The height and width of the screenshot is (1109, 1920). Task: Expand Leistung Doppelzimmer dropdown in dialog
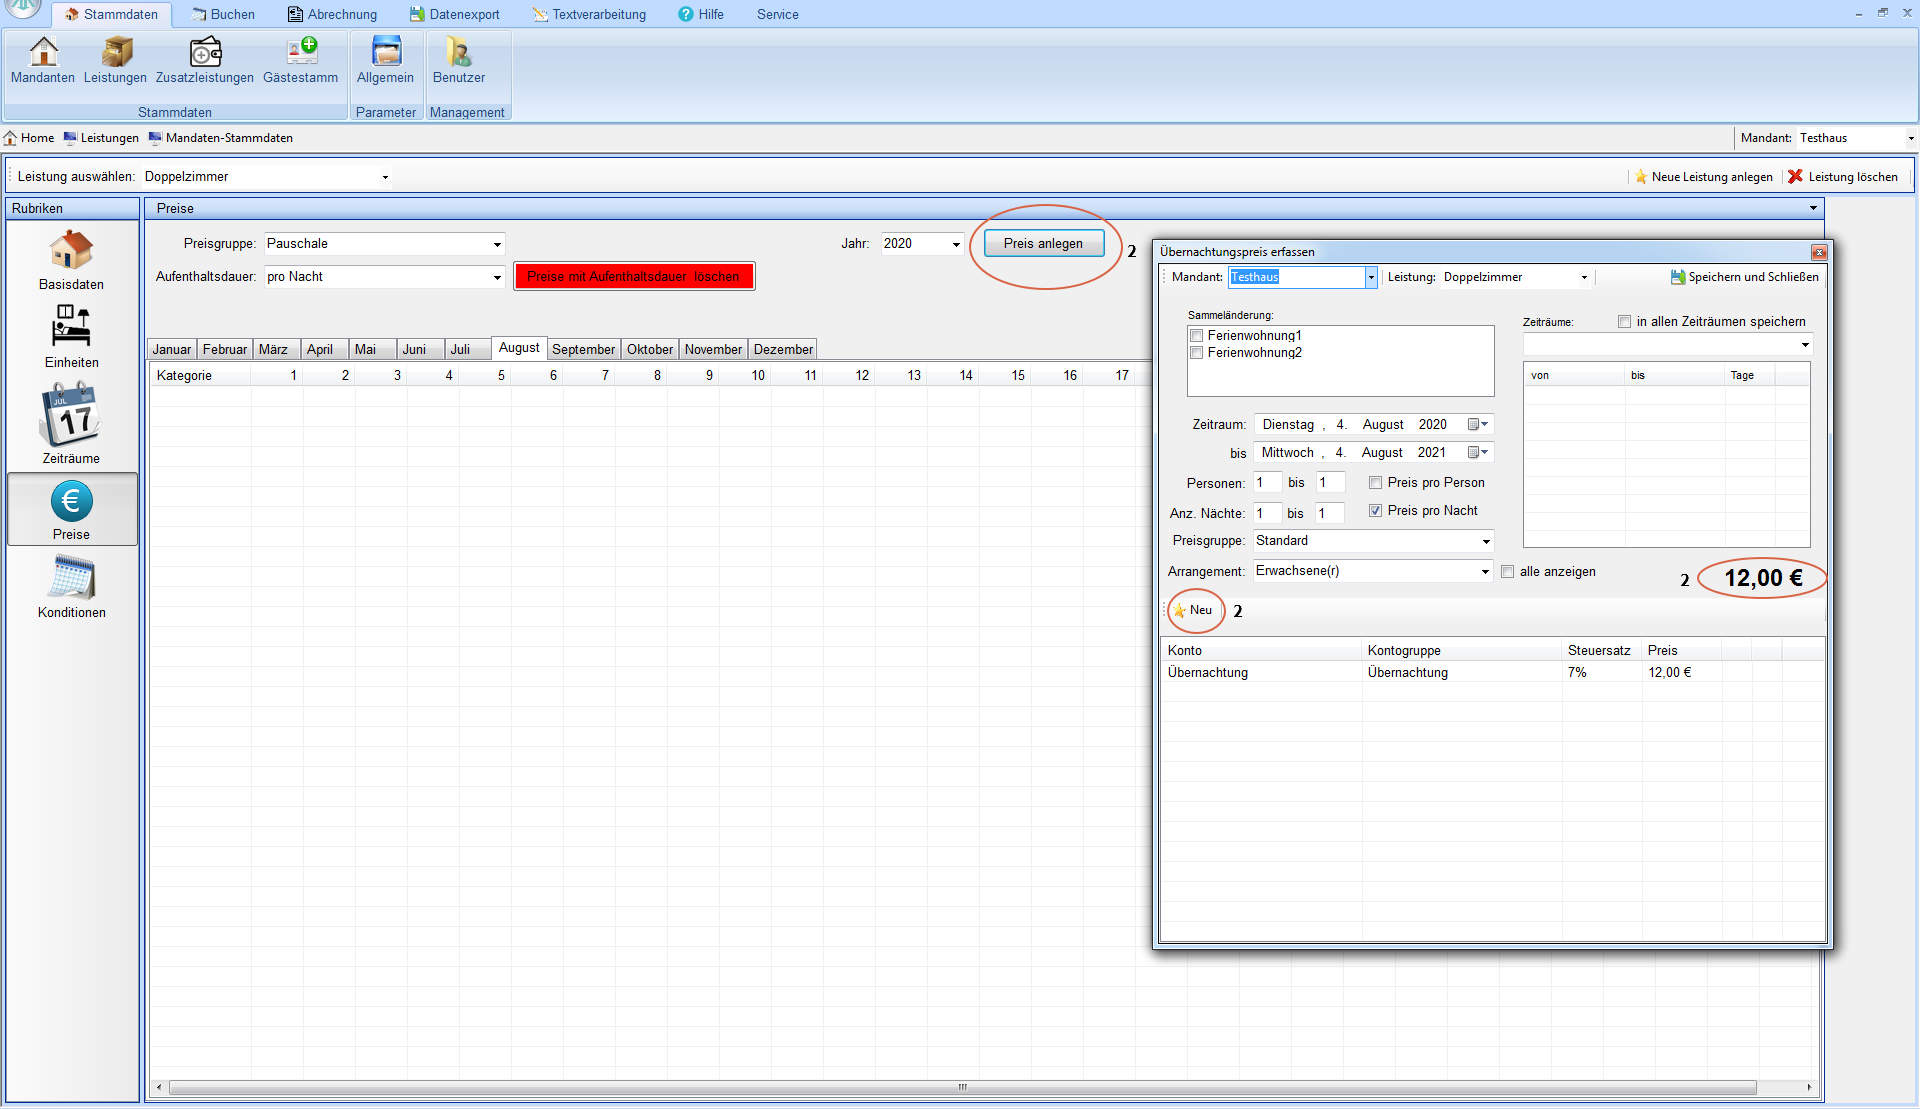click(1584, 277)
